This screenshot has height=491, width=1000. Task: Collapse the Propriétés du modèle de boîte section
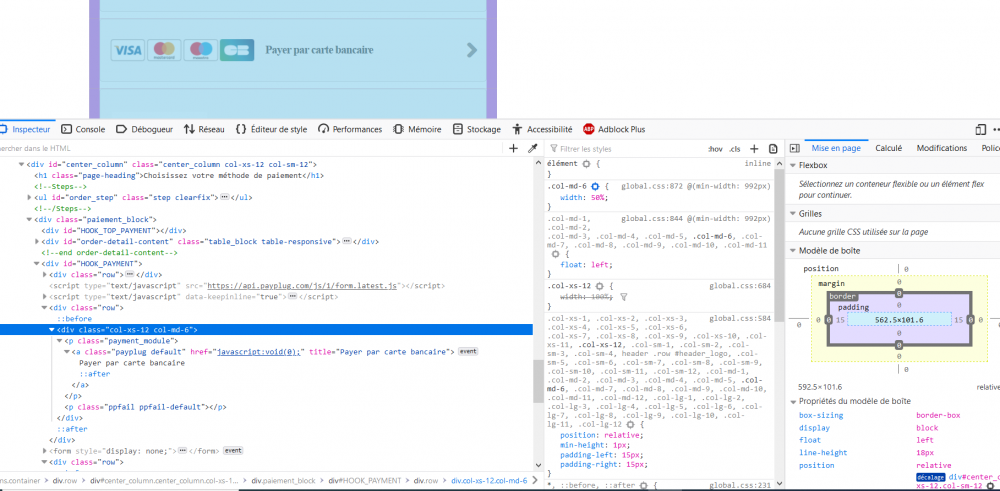[x=793, y=401]
